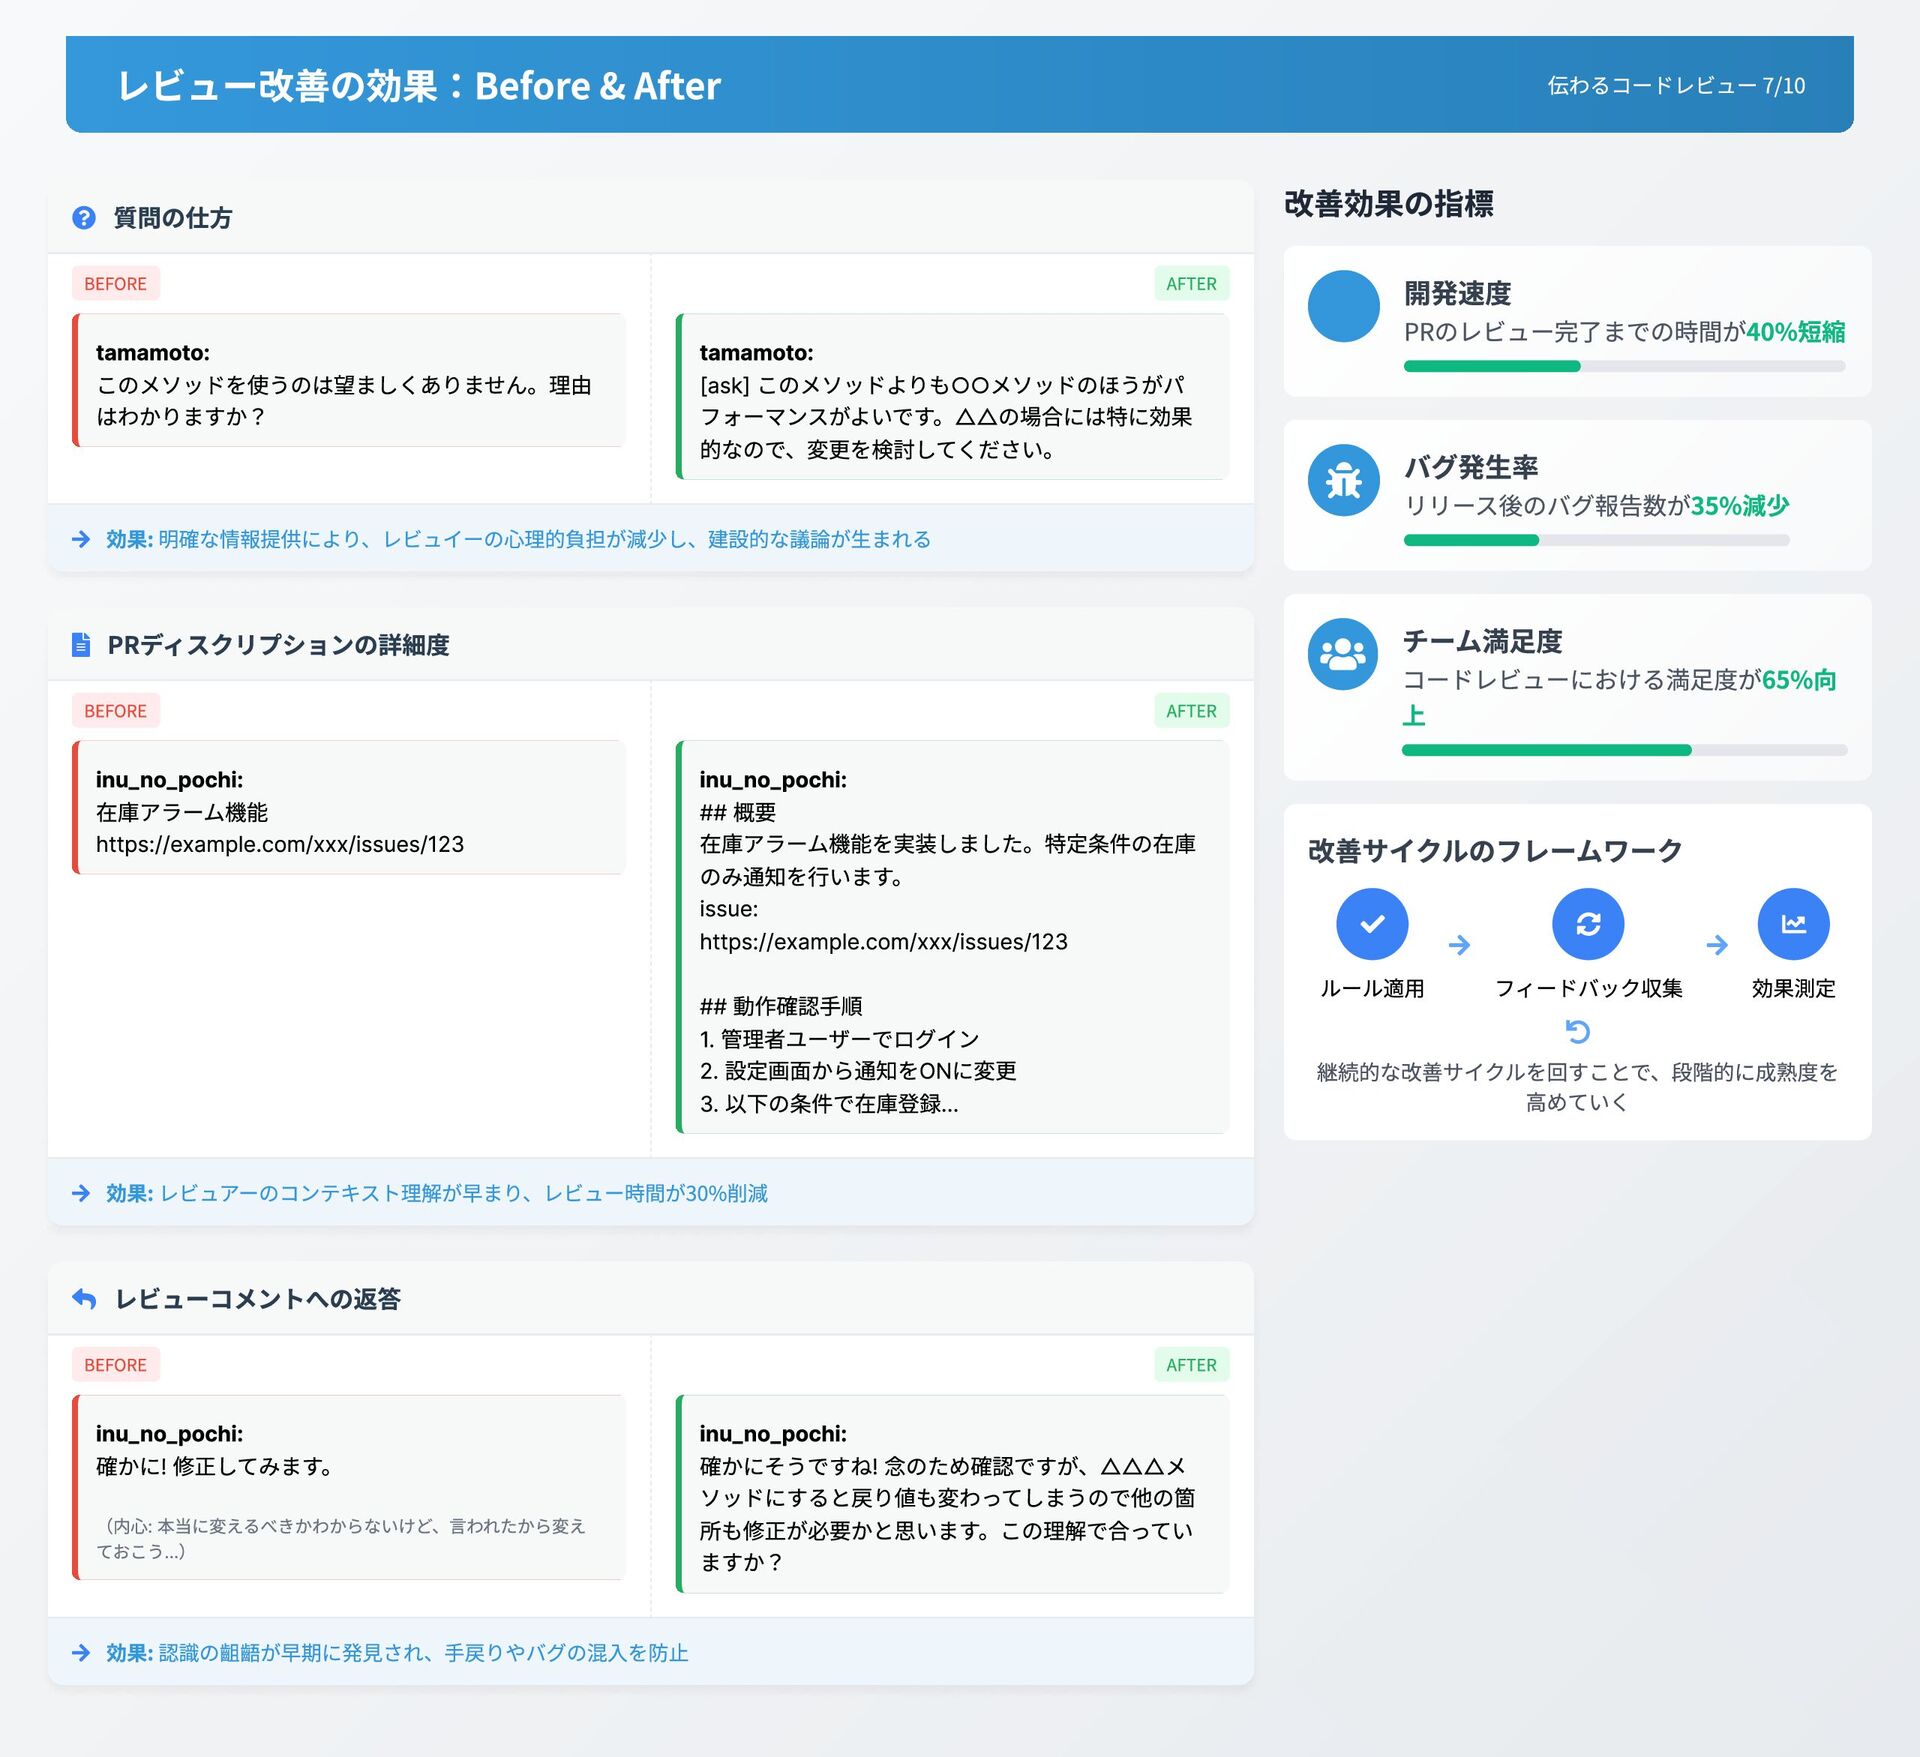Click the 伝わるコードレビュー 7/10 page label
Viewport: 1920px width, 1757px height.
tap(1676, 86)
